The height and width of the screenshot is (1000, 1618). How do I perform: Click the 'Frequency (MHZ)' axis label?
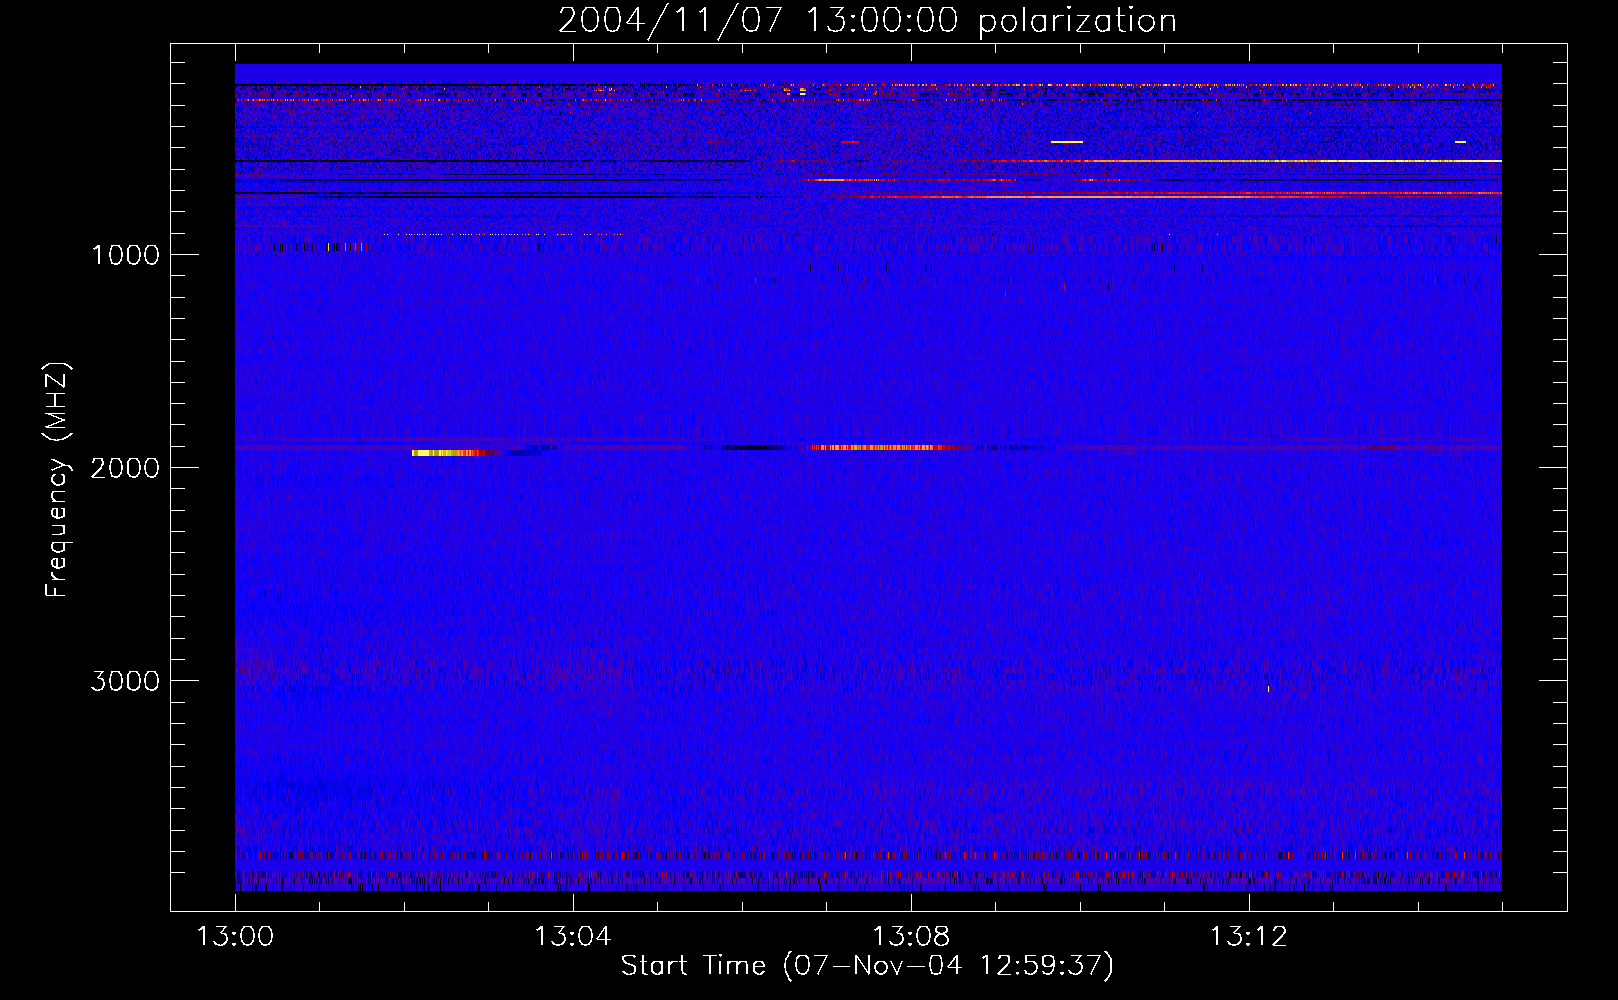pos(57,480)
